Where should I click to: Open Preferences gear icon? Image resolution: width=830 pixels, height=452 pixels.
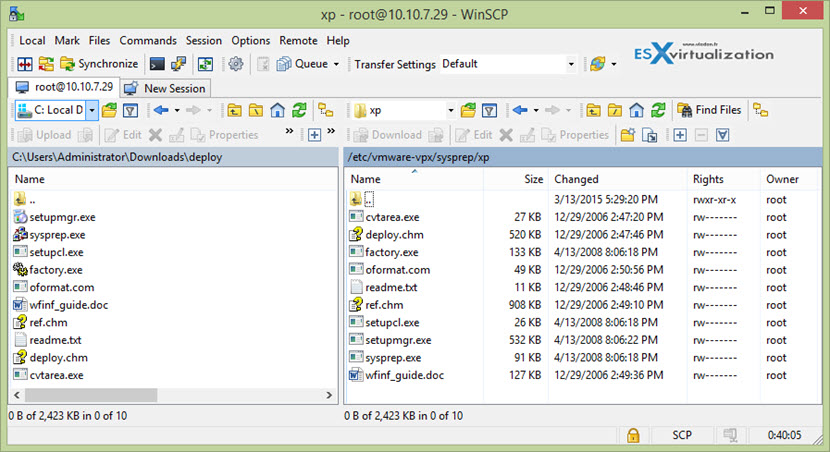pos(236,64)
